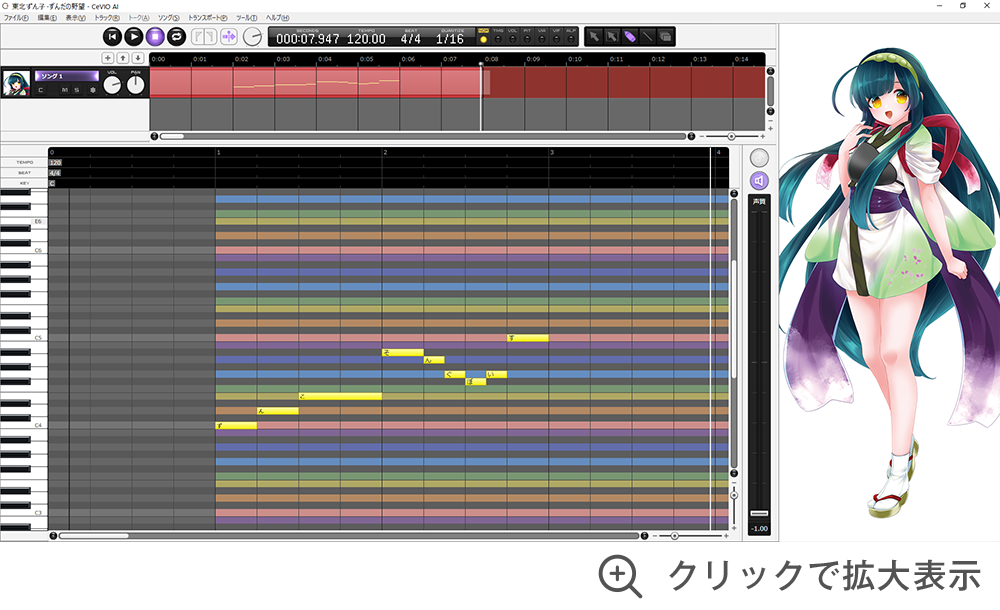The height and width of the screenshot is (610, 1000).
Task: Click the TEMPO value 120.00
Action: point(366,39)
